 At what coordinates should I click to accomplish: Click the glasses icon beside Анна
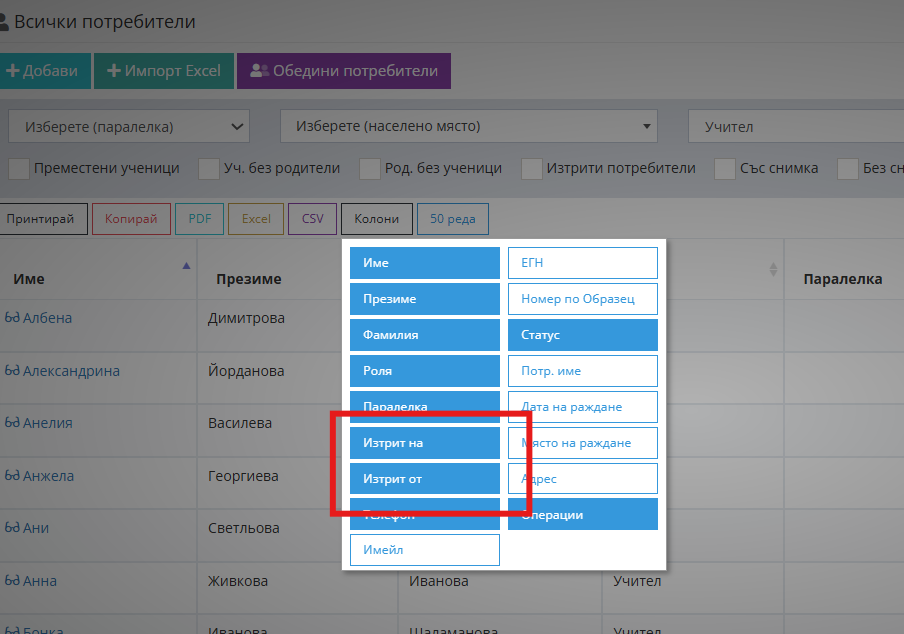coord(12,581)
